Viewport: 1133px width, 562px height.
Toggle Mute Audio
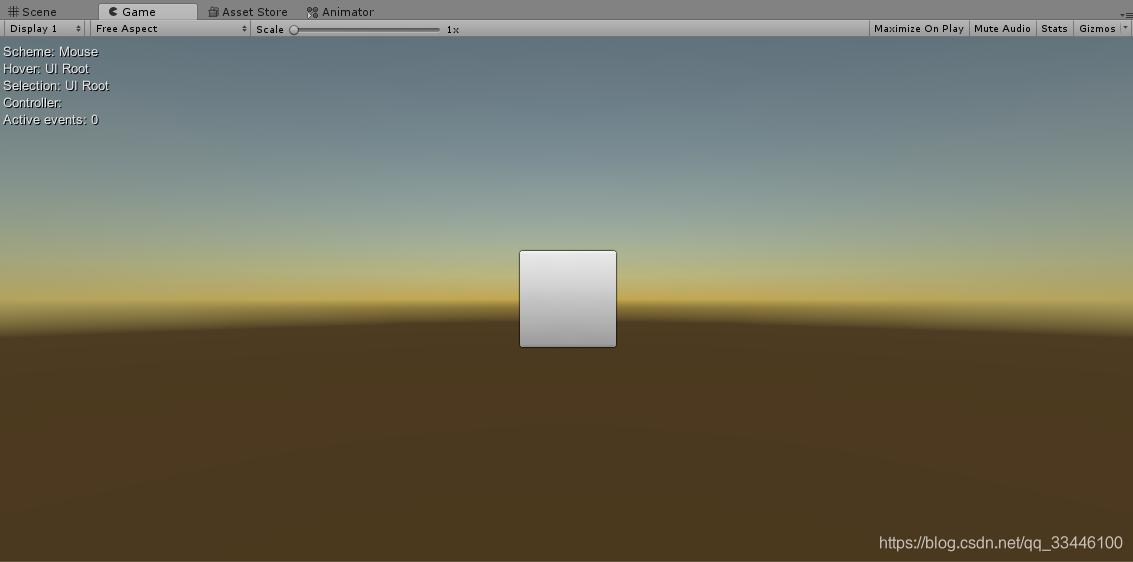coord(1001,28)
